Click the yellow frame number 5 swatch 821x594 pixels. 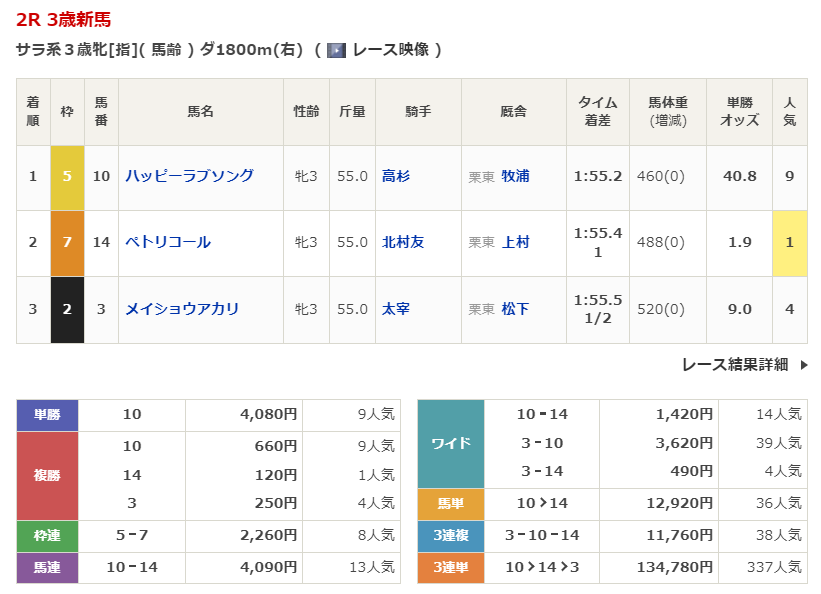[67, 176]
